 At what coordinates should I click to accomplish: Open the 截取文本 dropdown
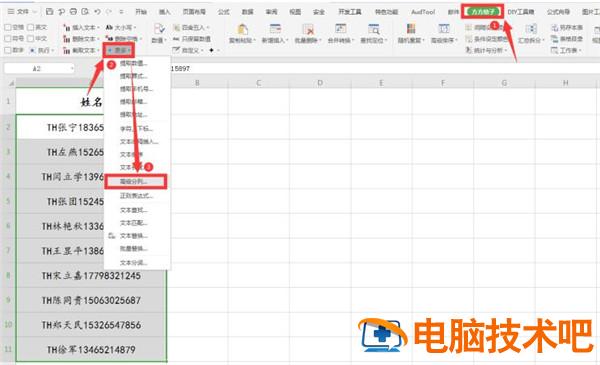[82, 51]
